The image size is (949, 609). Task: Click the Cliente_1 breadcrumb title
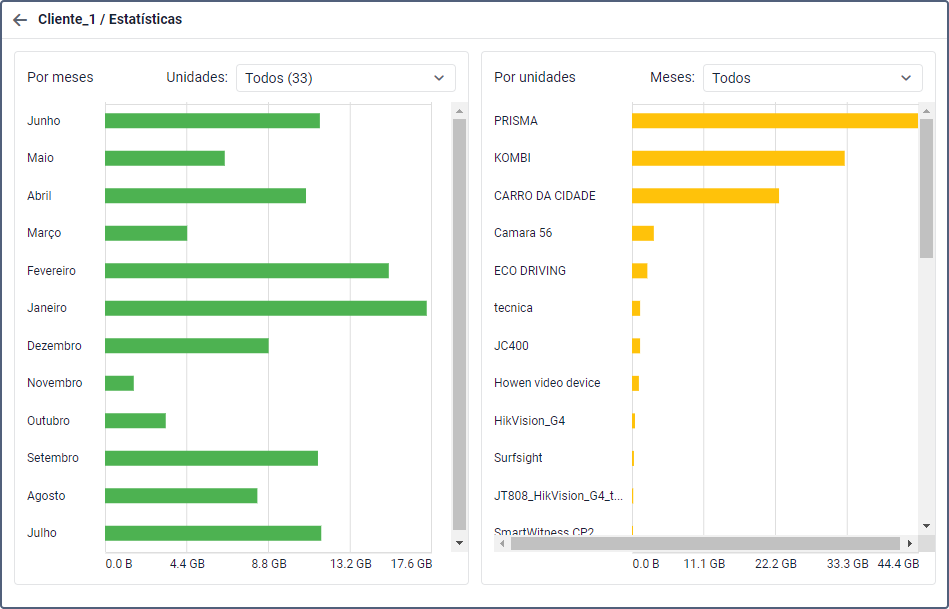tap(64, 20)
